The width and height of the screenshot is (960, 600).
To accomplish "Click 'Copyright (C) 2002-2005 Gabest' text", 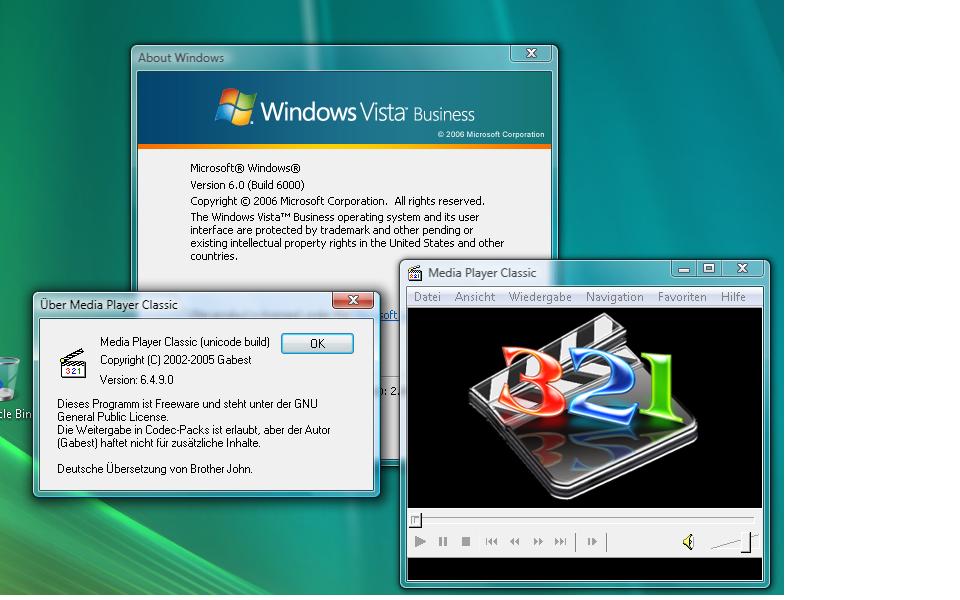I will pos(175,360).
